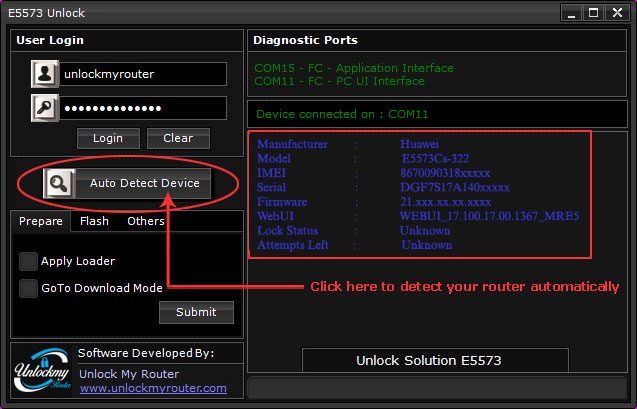Viewport: 637px width, 409px height.
Task: Click the Unlockmy Router logo
Action: pyautogui.click(x=42, y=370)
